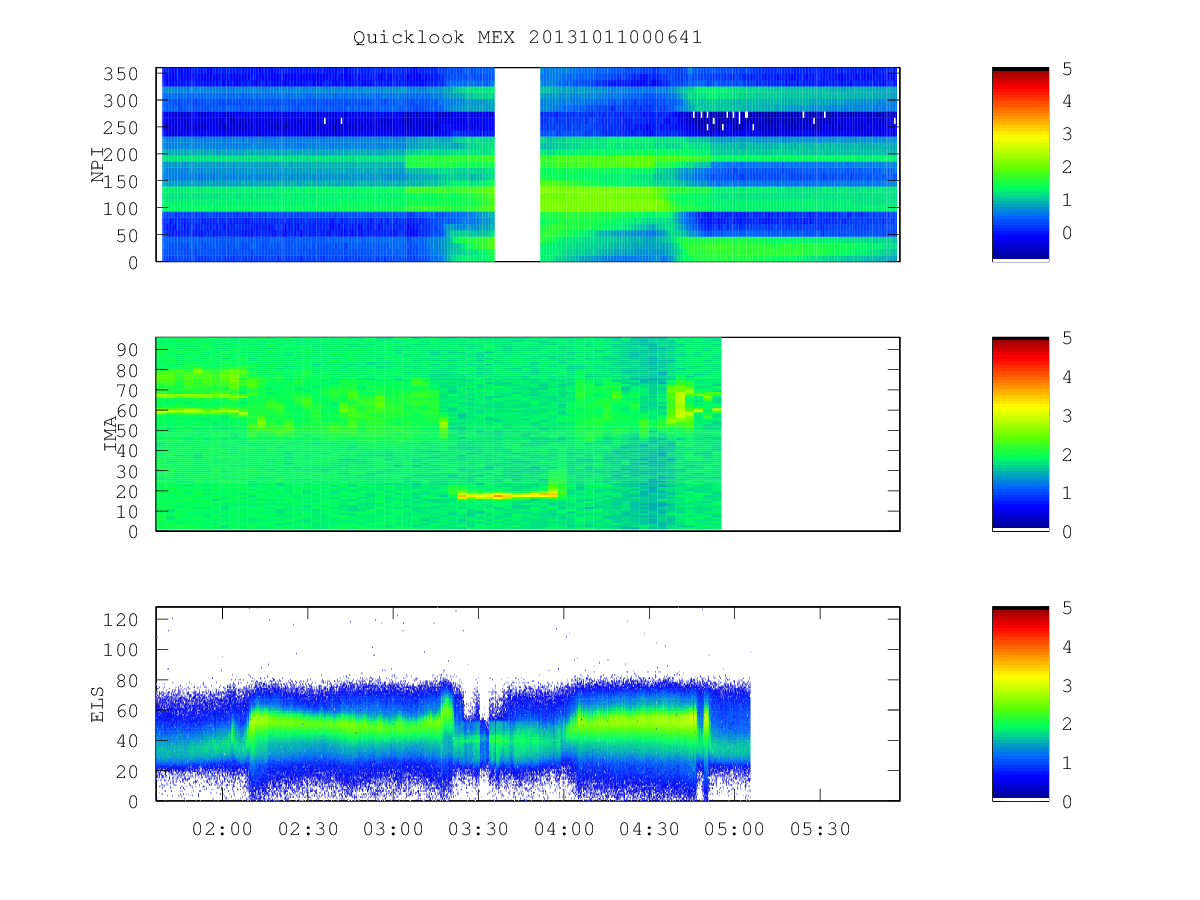Select the NPI axis label
Screen dimensions: 1200x900
[x=98, y=165]
